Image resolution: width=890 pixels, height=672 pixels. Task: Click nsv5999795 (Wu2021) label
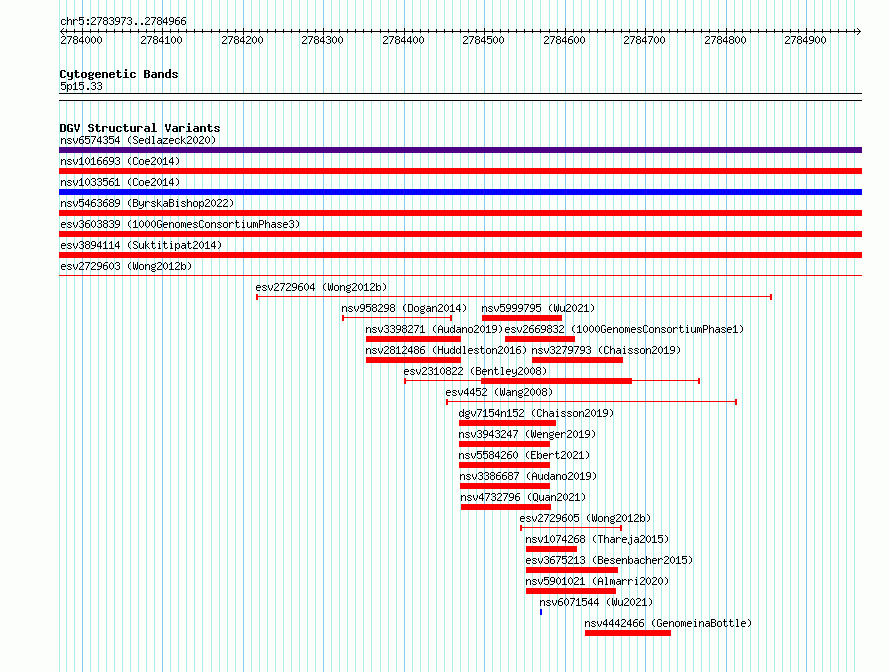click(538, 308)
